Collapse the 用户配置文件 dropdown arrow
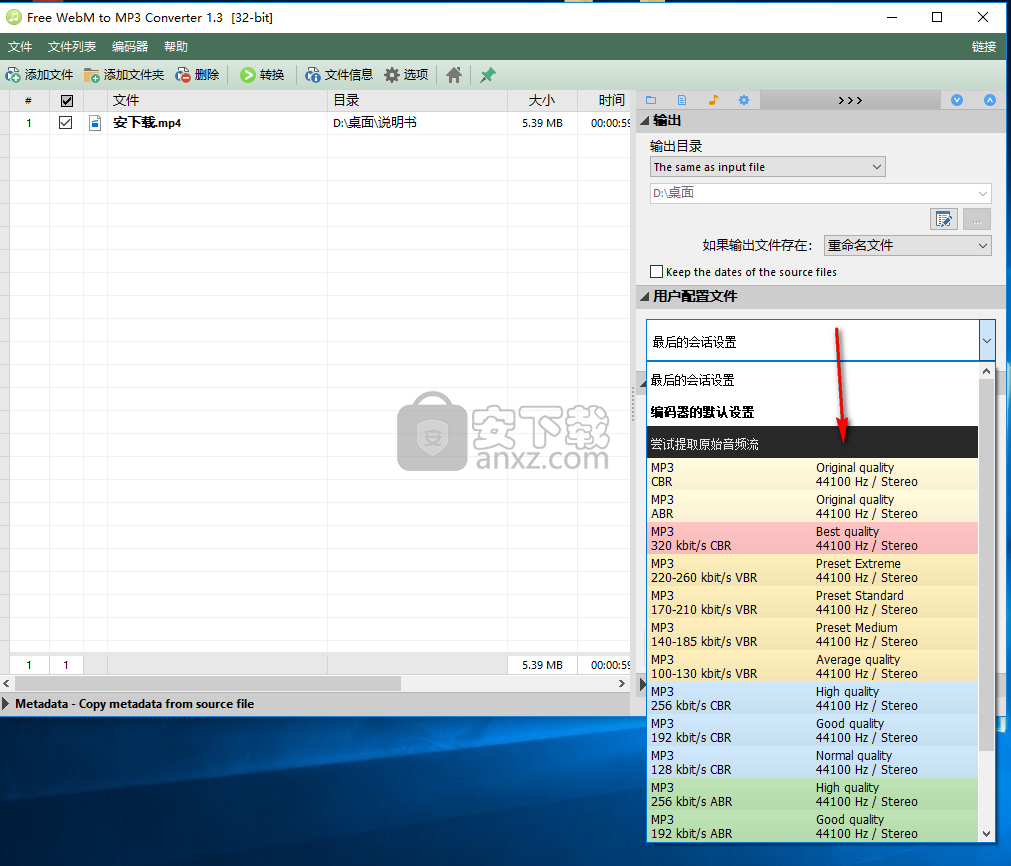The height and width of the screenshot is (866, 1011). pyautogui.click(x=987, y=340)
